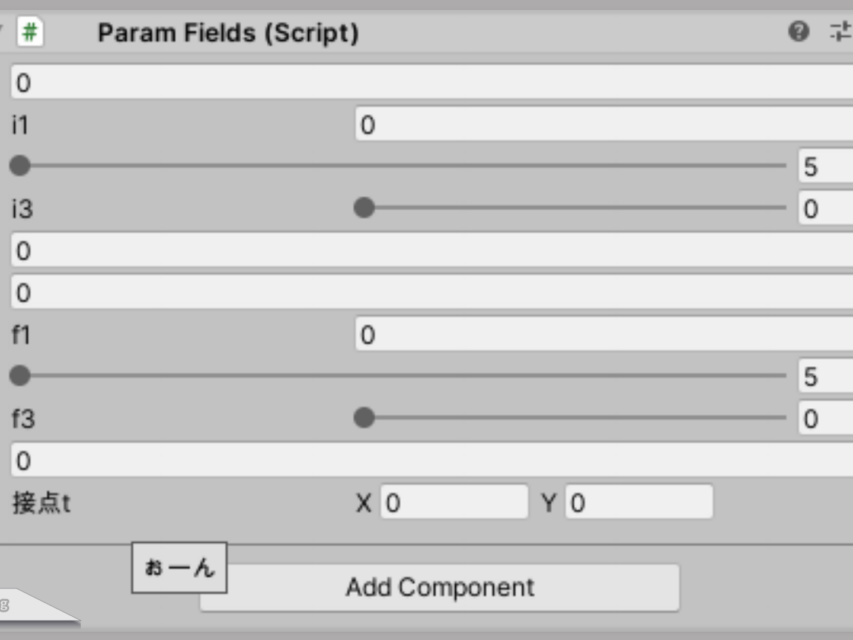Click the topmost unlabeled value field
Image resolution: width=853 pixels, height=640 pixels.
pyautogui.click(x=430, y=83)
